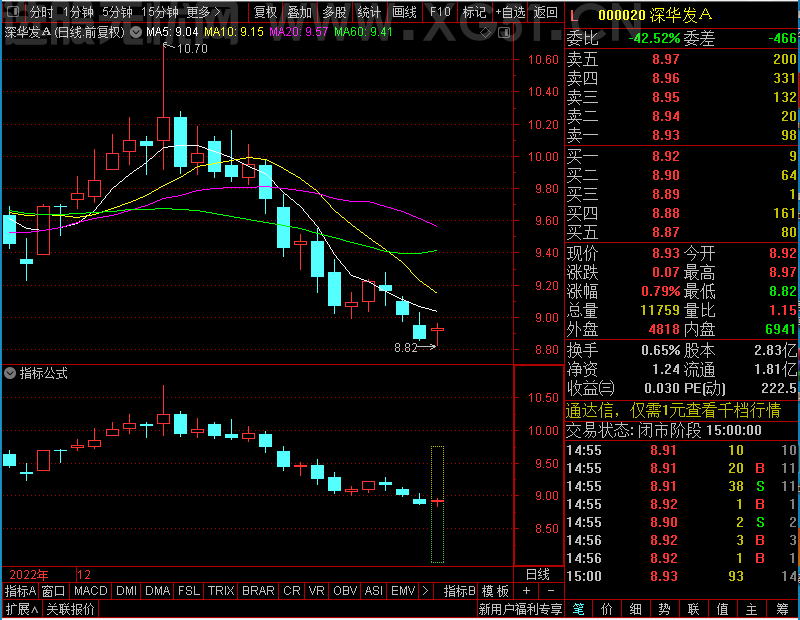
Task: Select the DMI indicator
Action: tap(127, 591)
